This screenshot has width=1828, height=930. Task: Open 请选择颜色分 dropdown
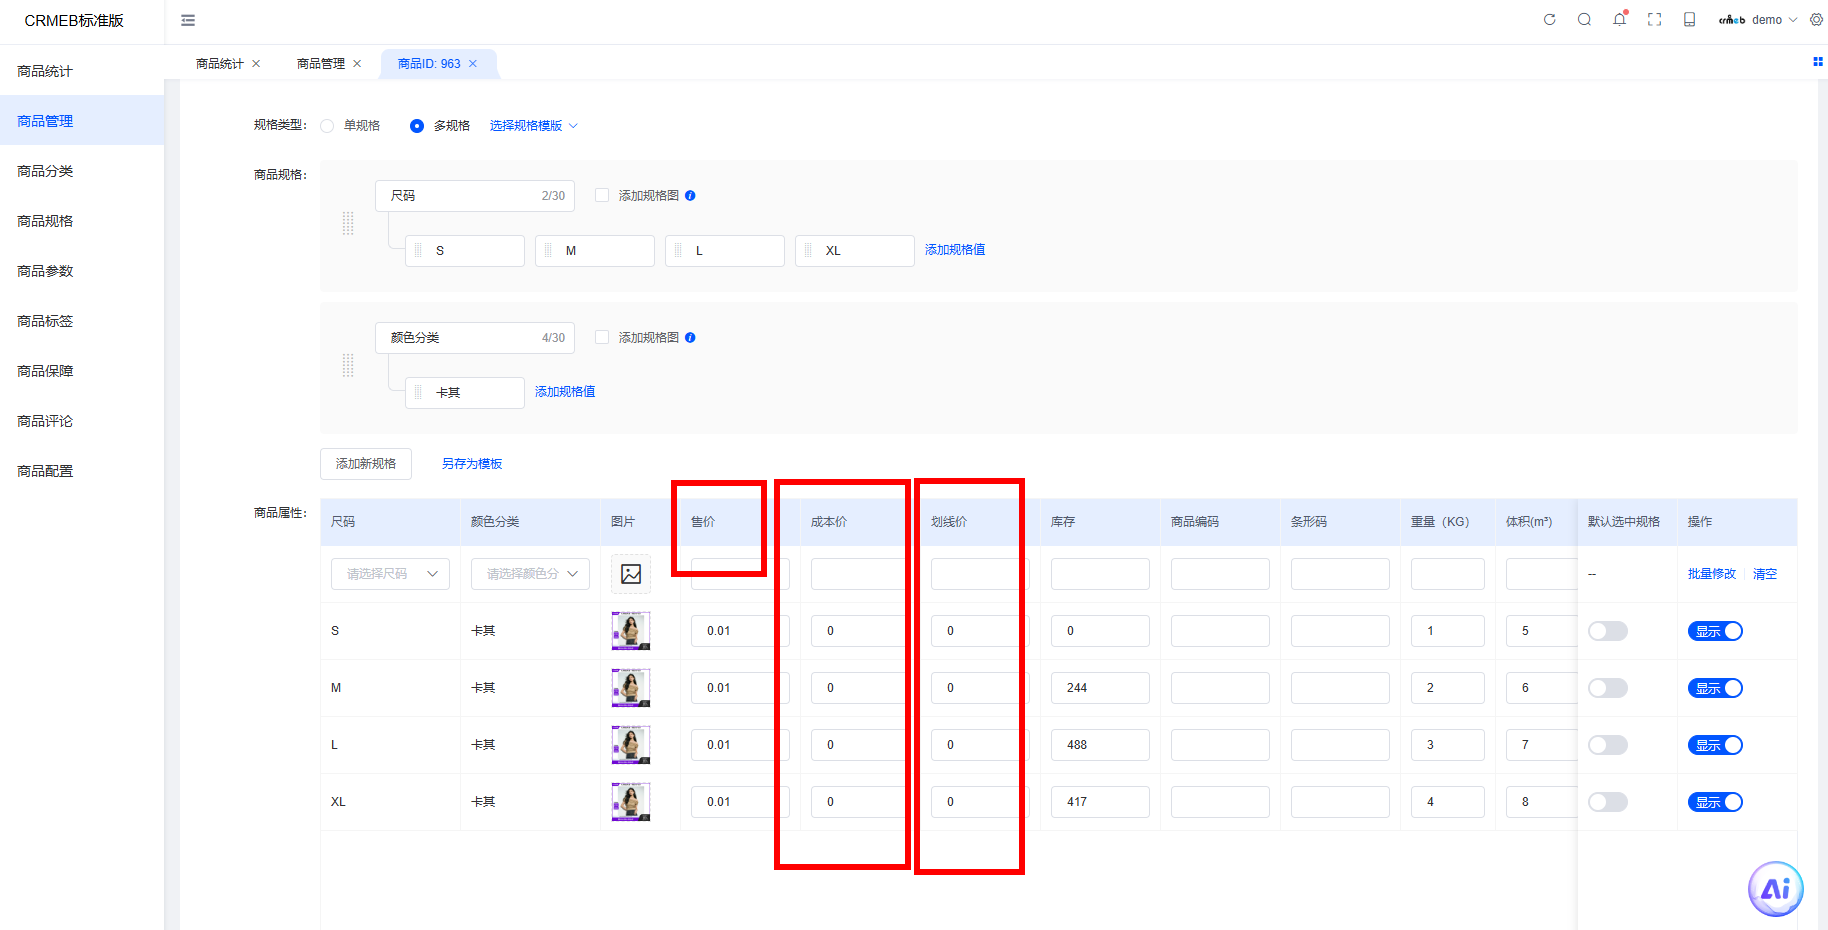point(530,574)
